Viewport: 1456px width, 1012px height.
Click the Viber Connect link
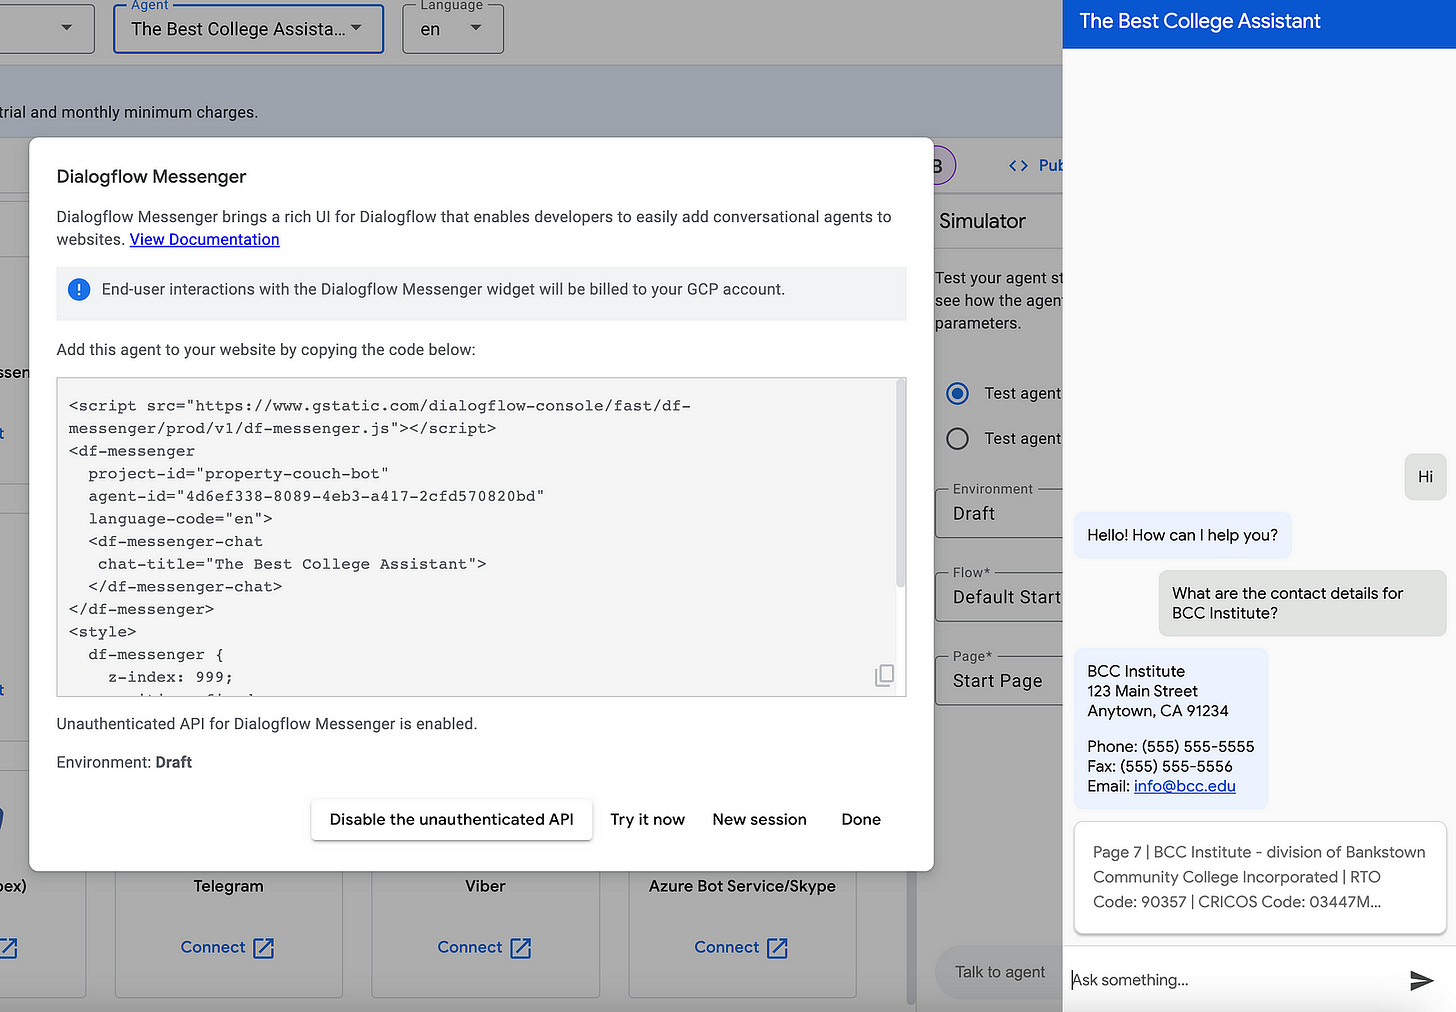tap(470, 947)
